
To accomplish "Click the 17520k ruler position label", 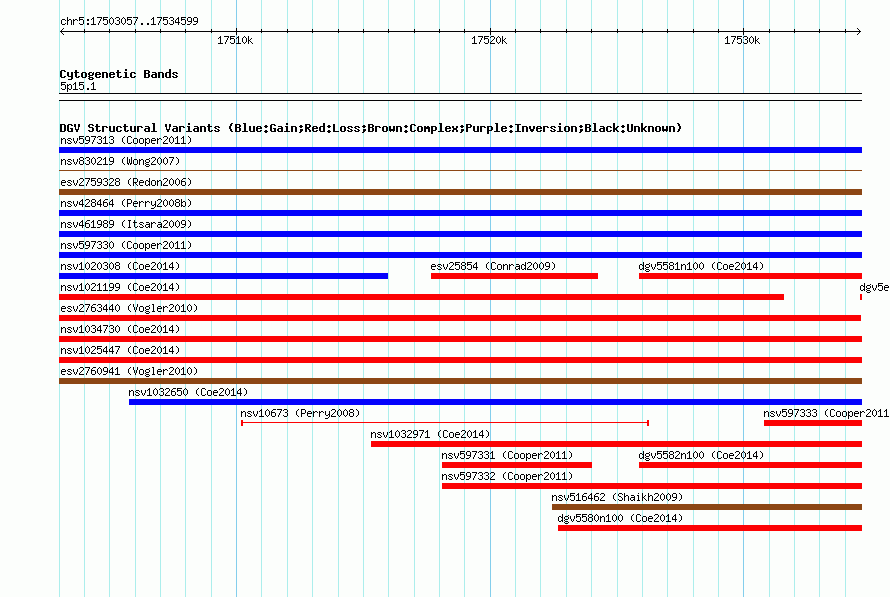I will click(x=489, y=40).
